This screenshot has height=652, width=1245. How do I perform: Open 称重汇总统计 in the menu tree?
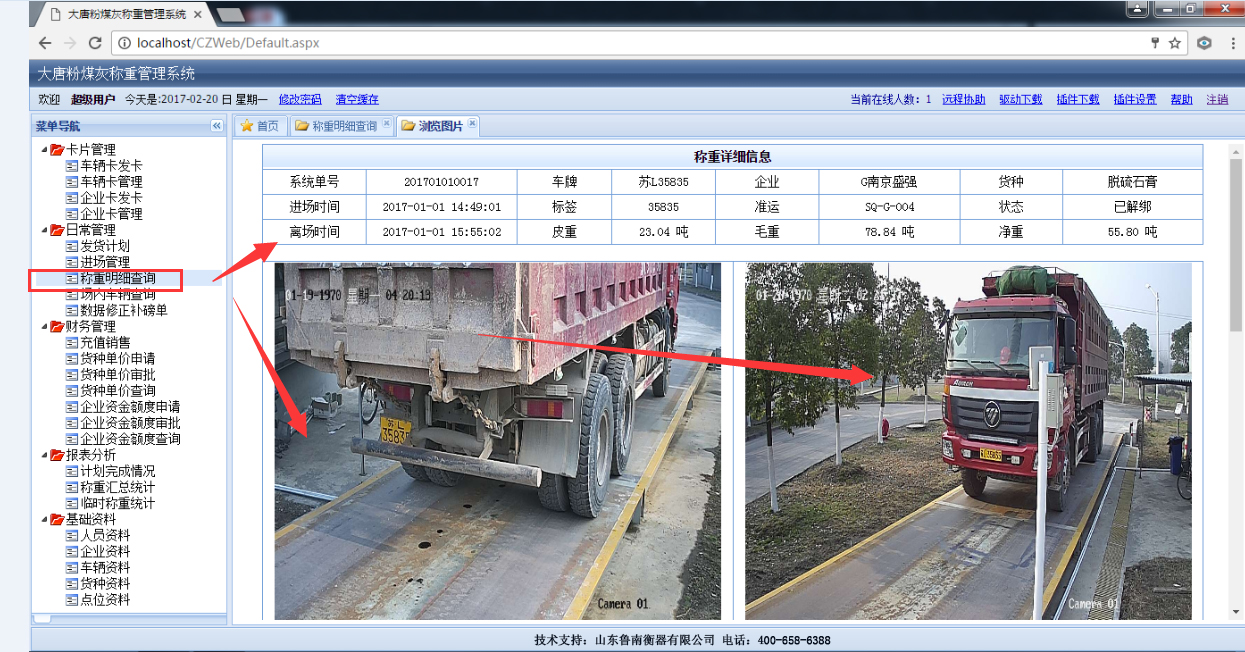click(118, 487)
